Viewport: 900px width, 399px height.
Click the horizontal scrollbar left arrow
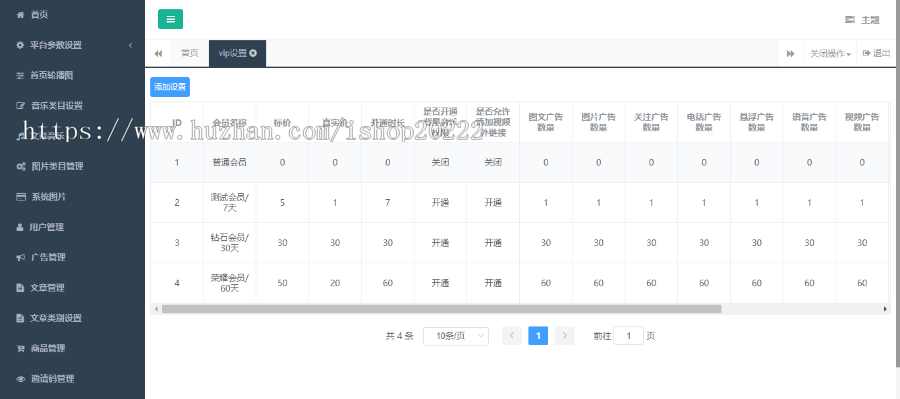pos(155,309)
